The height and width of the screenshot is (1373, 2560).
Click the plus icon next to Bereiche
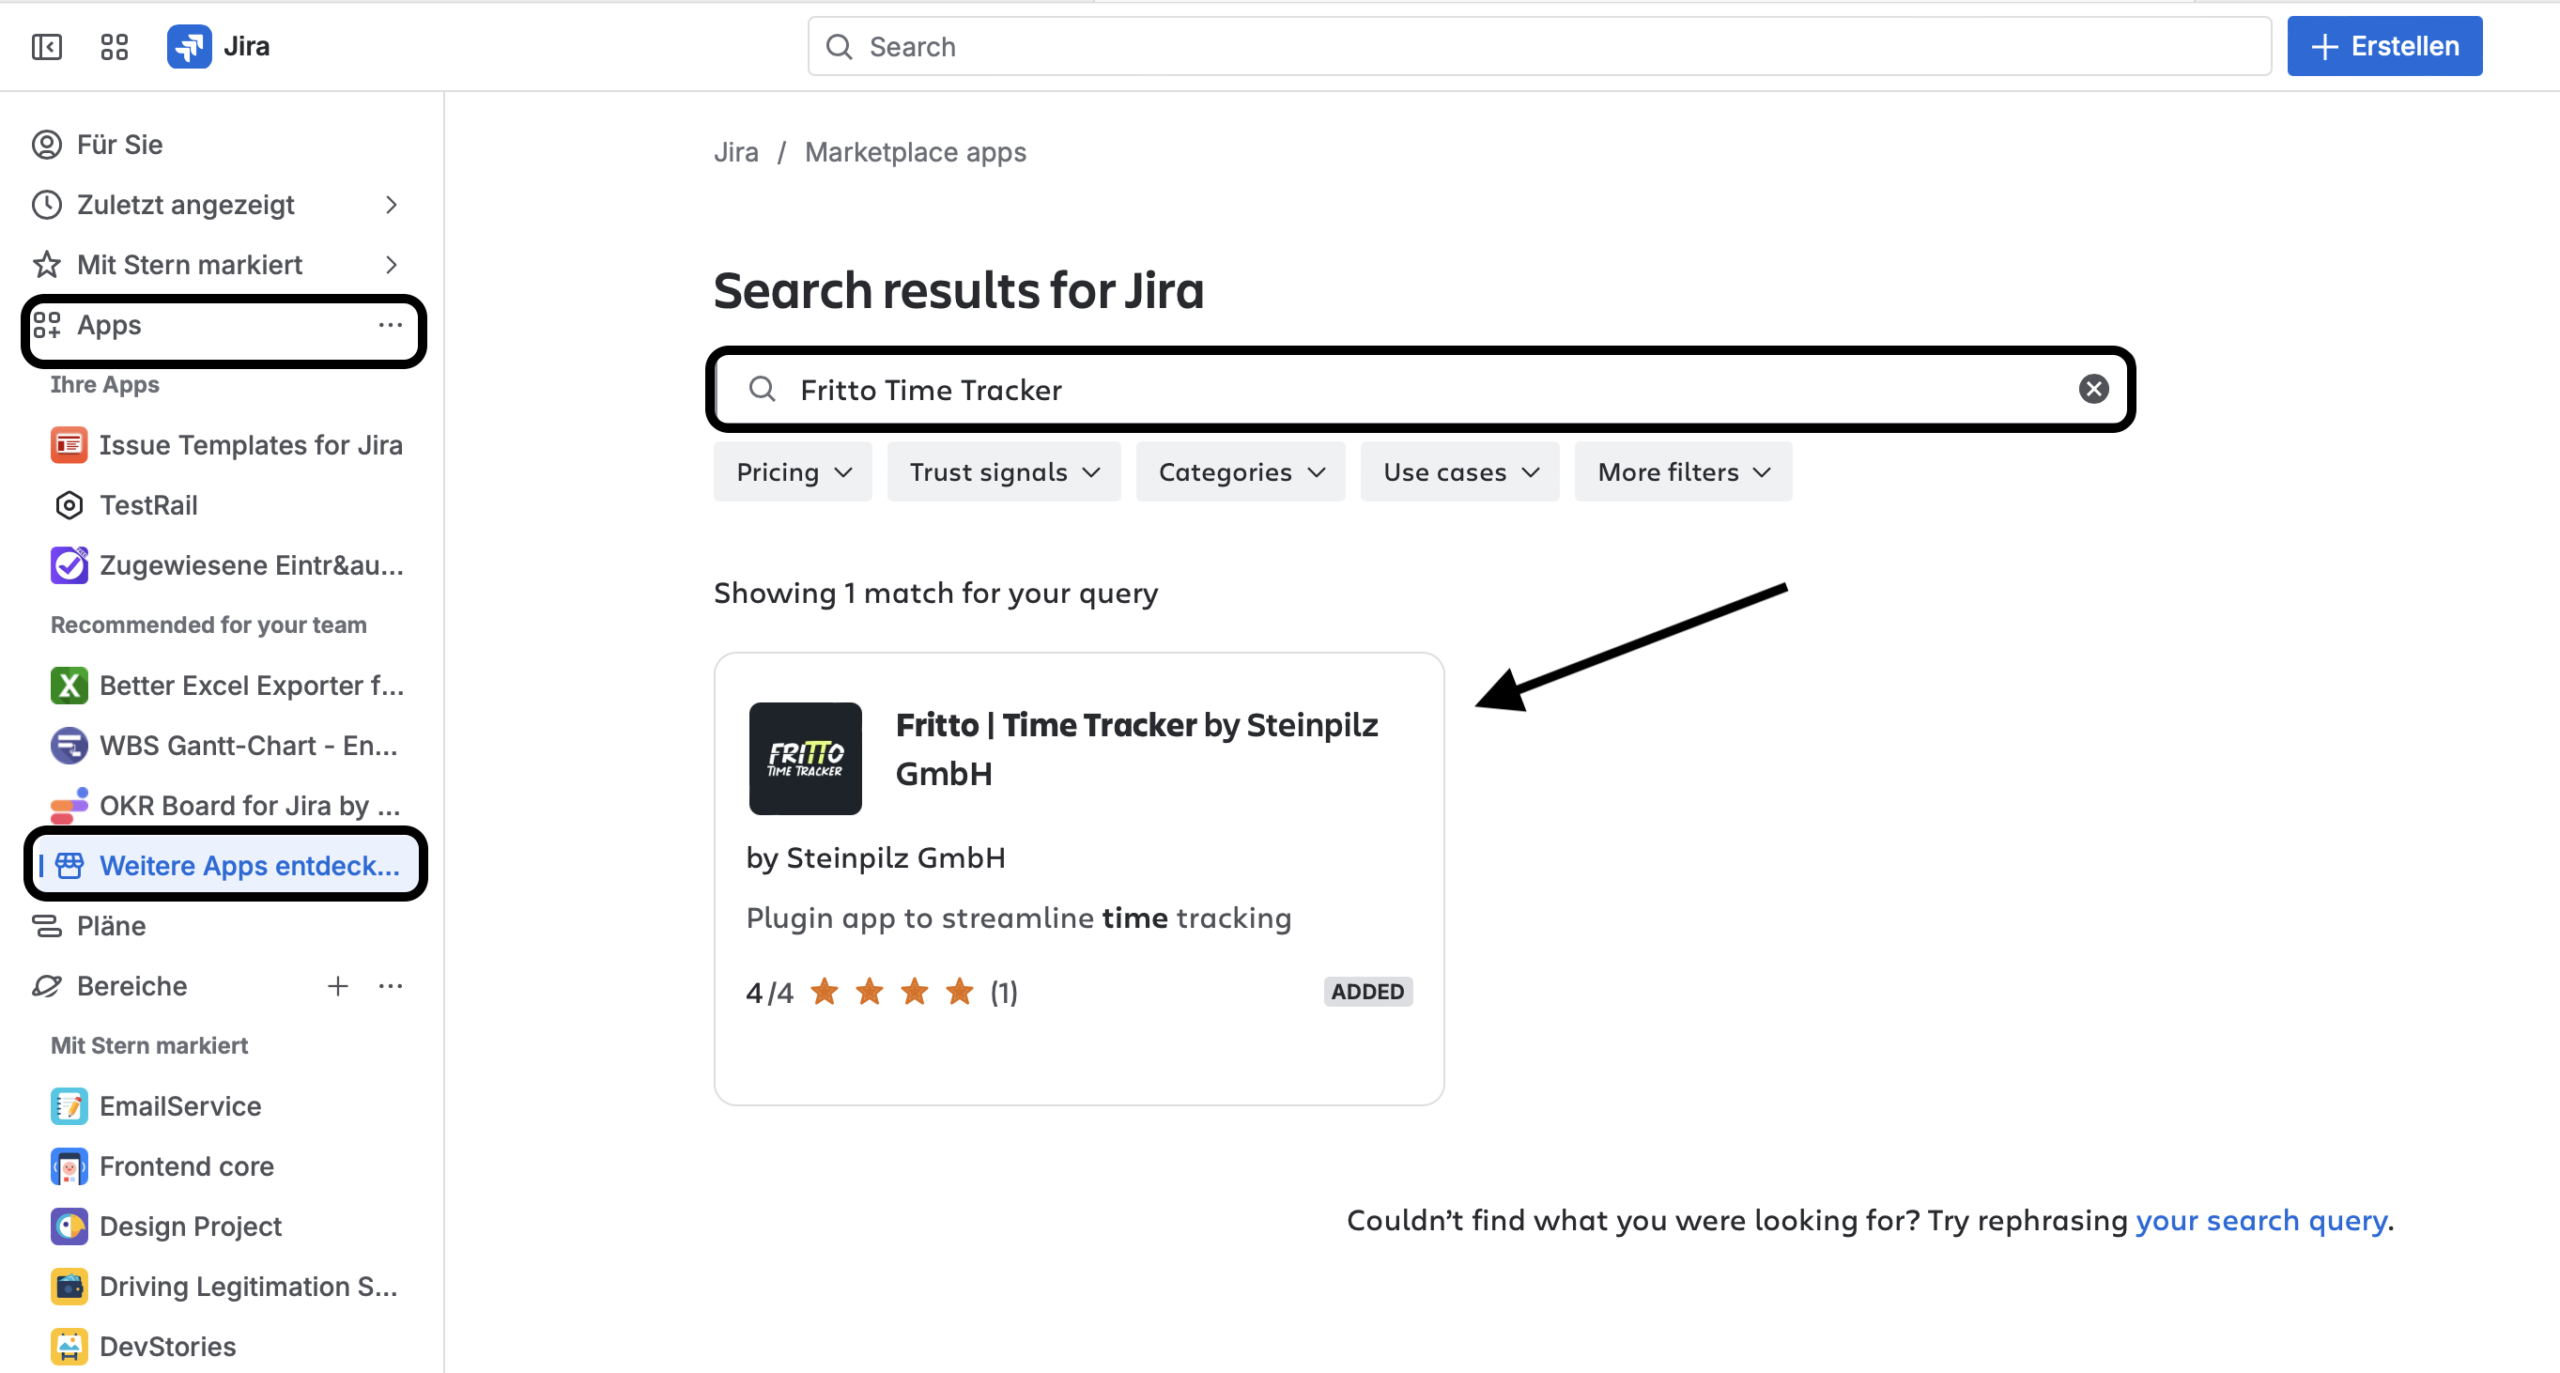(x=338, y=986)
